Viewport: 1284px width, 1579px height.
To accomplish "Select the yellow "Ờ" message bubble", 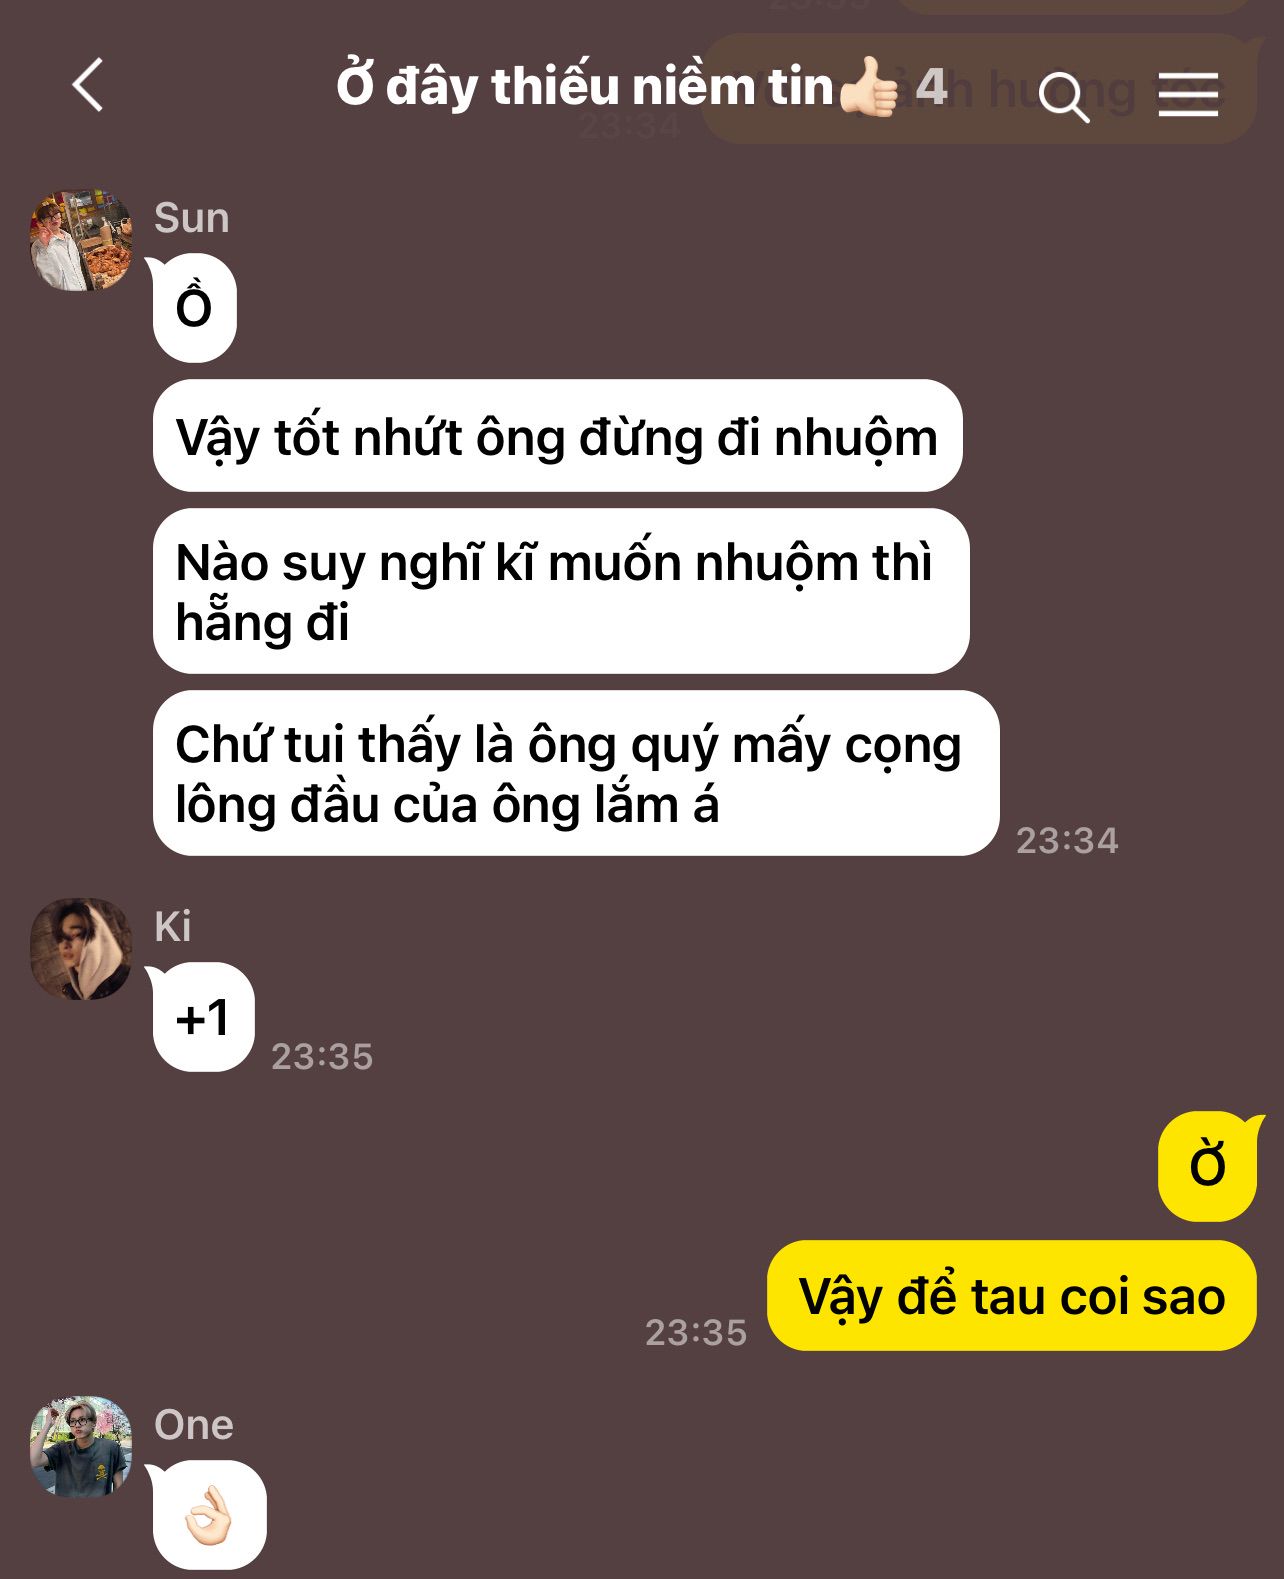I will click(x=1208, y=1166).
